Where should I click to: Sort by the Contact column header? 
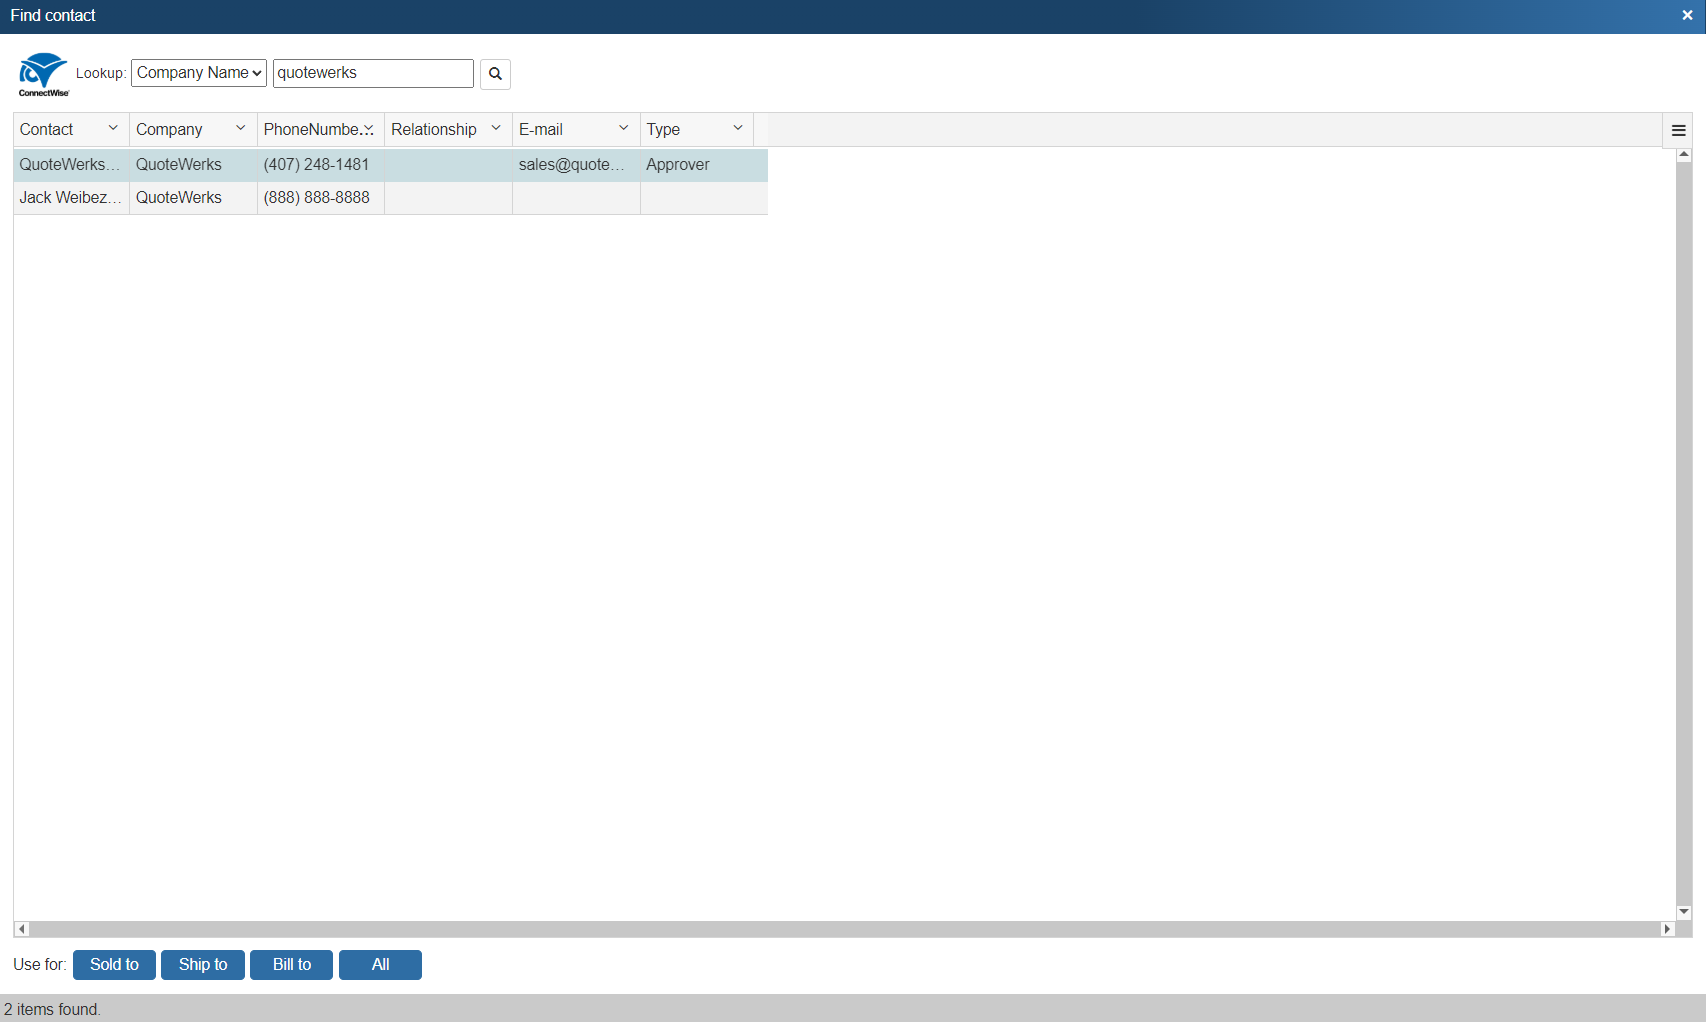click(x=47, y=130)
